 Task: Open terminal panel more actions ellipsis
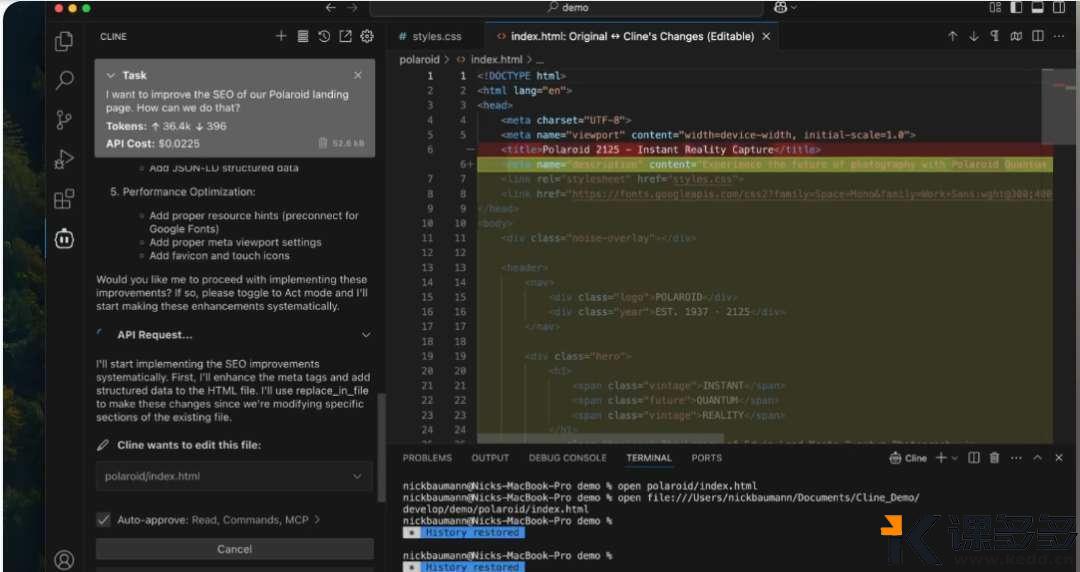(1016, 458)
